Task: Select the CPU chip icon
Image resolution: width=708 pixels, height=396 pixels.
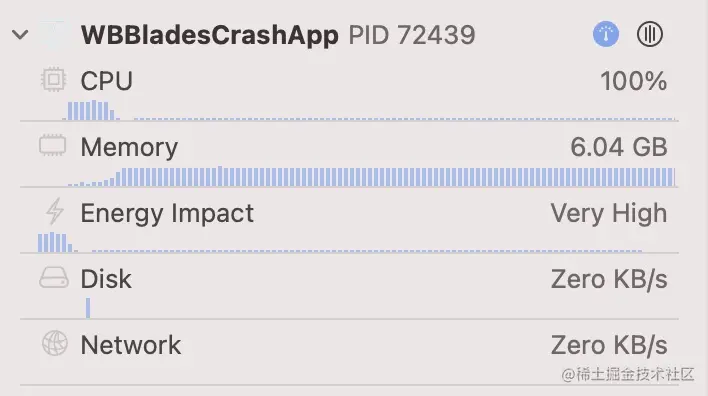Action: click(53, 79)
